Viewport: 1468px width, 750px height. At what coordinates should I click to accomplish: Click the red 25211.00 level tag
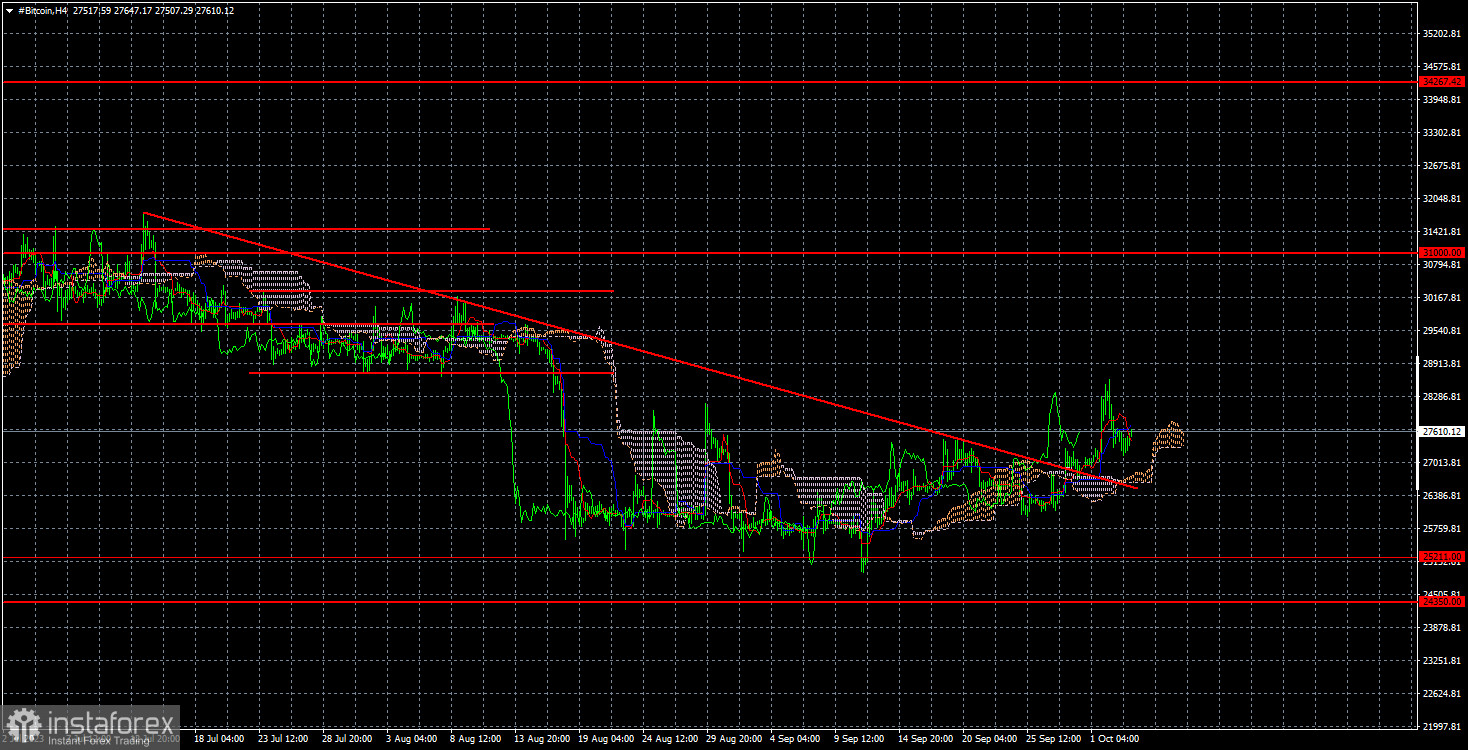pos(1443,557)
